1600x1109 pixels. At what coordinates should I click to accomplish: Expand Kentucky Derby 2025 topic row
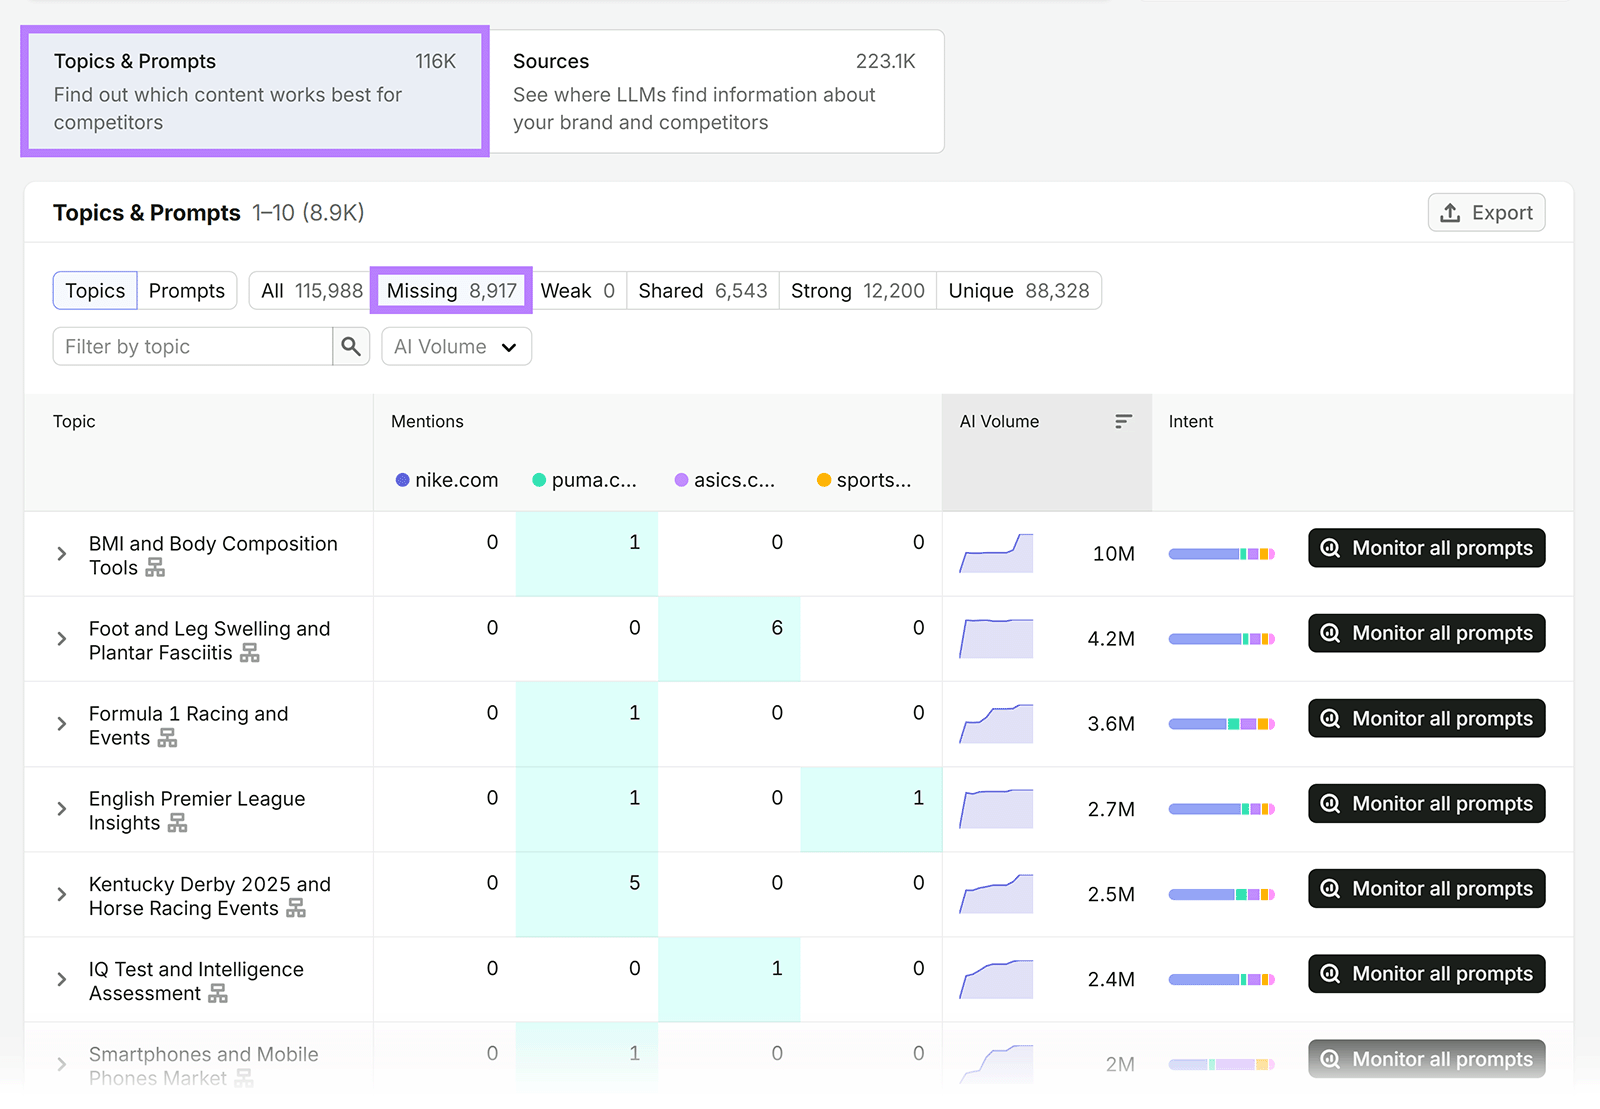(x=62, y=894)
